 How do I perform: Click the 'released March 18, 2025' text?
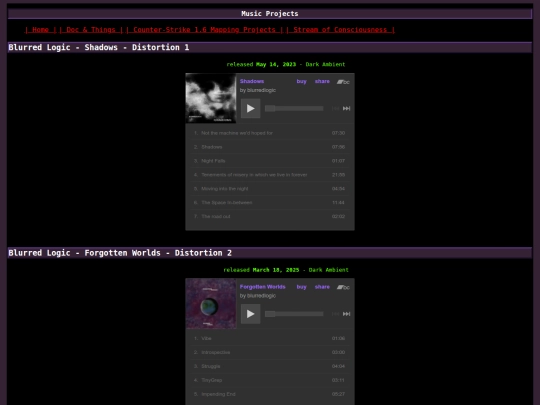261,270
